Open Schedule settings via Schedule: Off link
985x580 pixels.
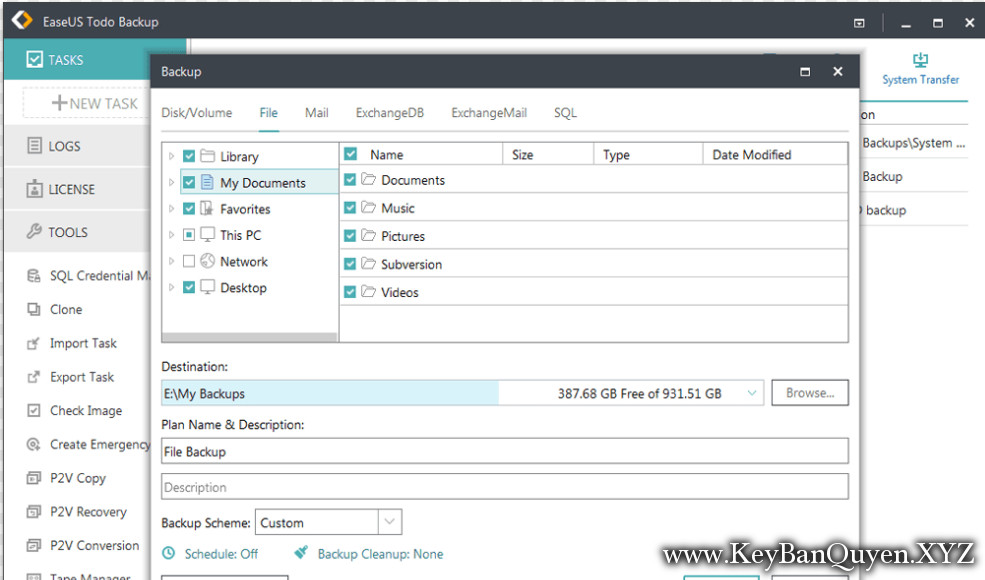pos(221,553)
